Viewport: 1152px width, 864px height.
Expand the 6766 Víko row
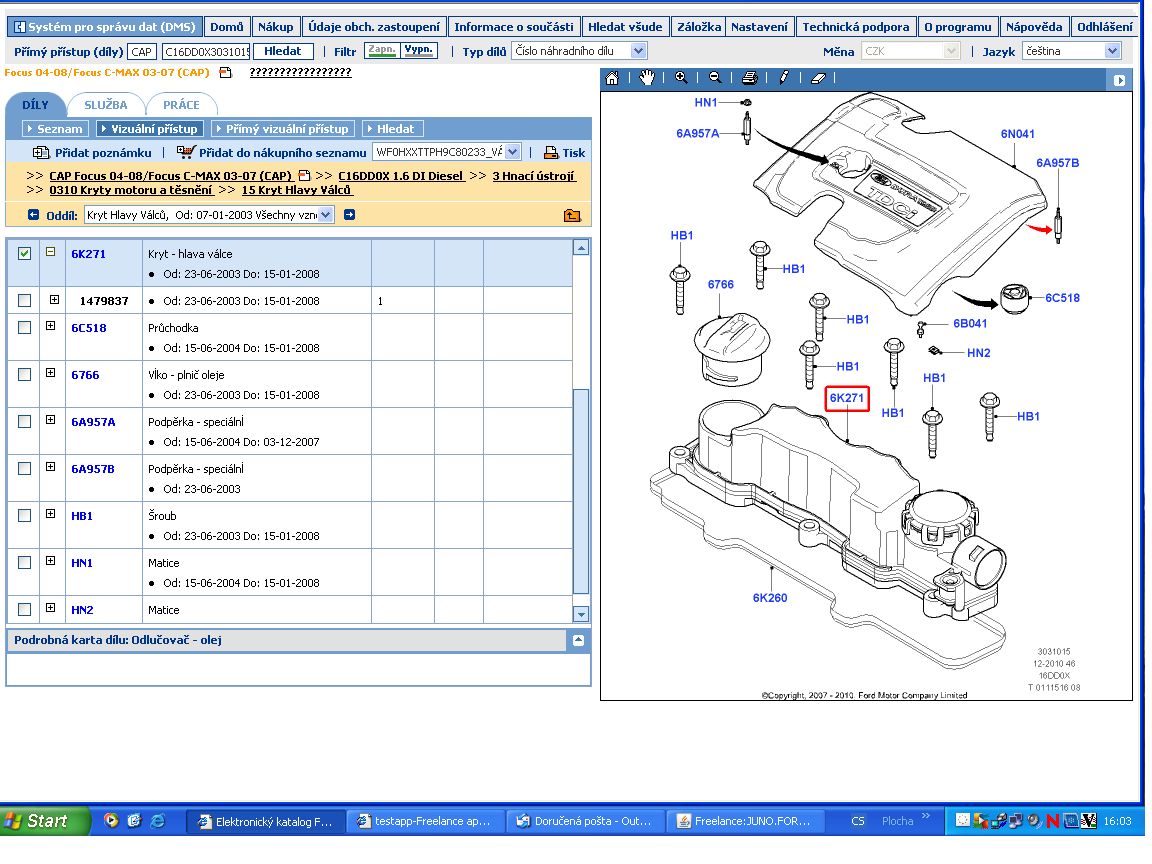tap(50, 374)
